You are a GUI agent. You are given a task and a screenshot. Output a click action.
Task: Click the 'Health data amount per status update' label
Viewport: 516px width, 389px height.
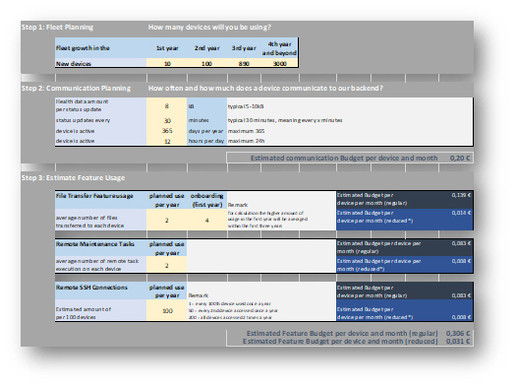(x=82, y=105)
